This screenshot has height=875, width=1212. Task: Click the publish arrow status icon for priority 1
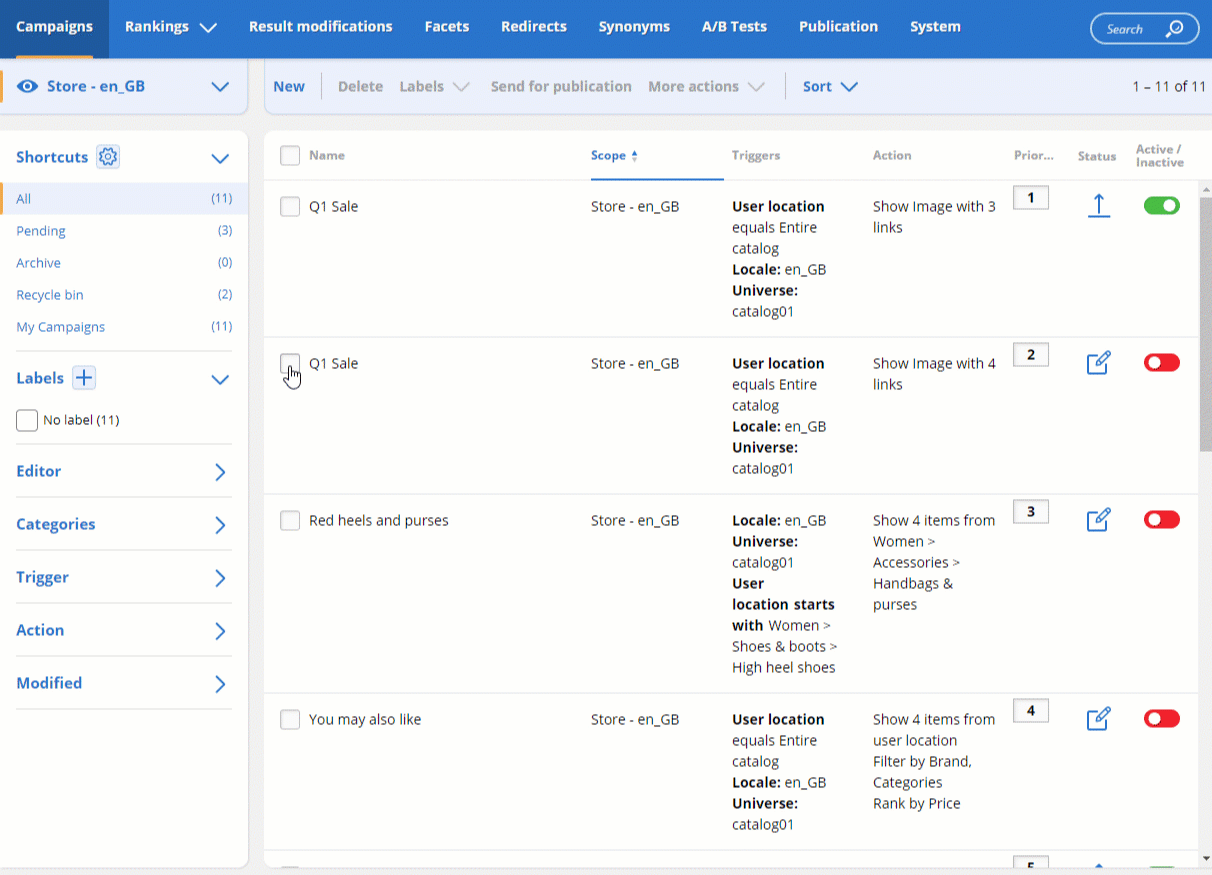pyautogui.click(x=1098, y=206)
